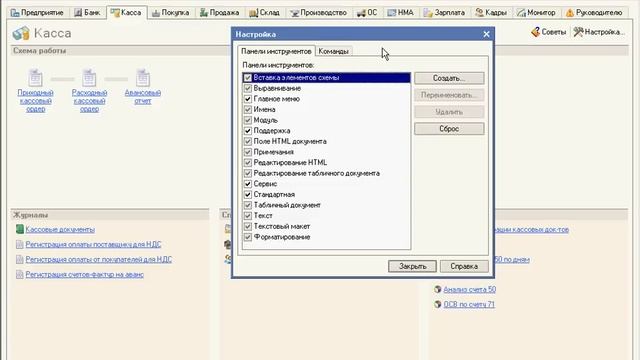Viewport: 640px width, 360px height.
Task: Open the ОС tab
Action: (367, 13)
